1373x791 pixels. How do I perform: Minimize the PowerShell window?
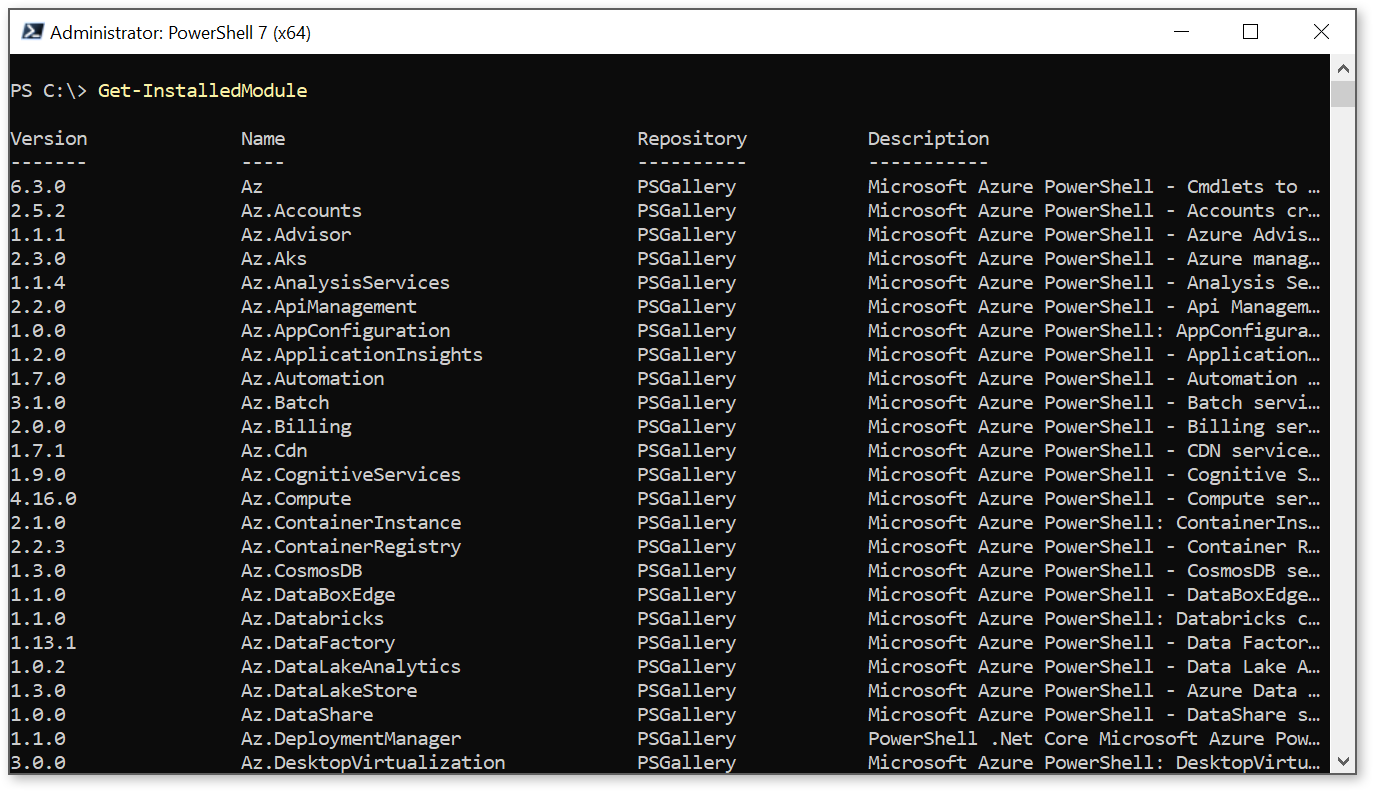tap(1181, 31)
